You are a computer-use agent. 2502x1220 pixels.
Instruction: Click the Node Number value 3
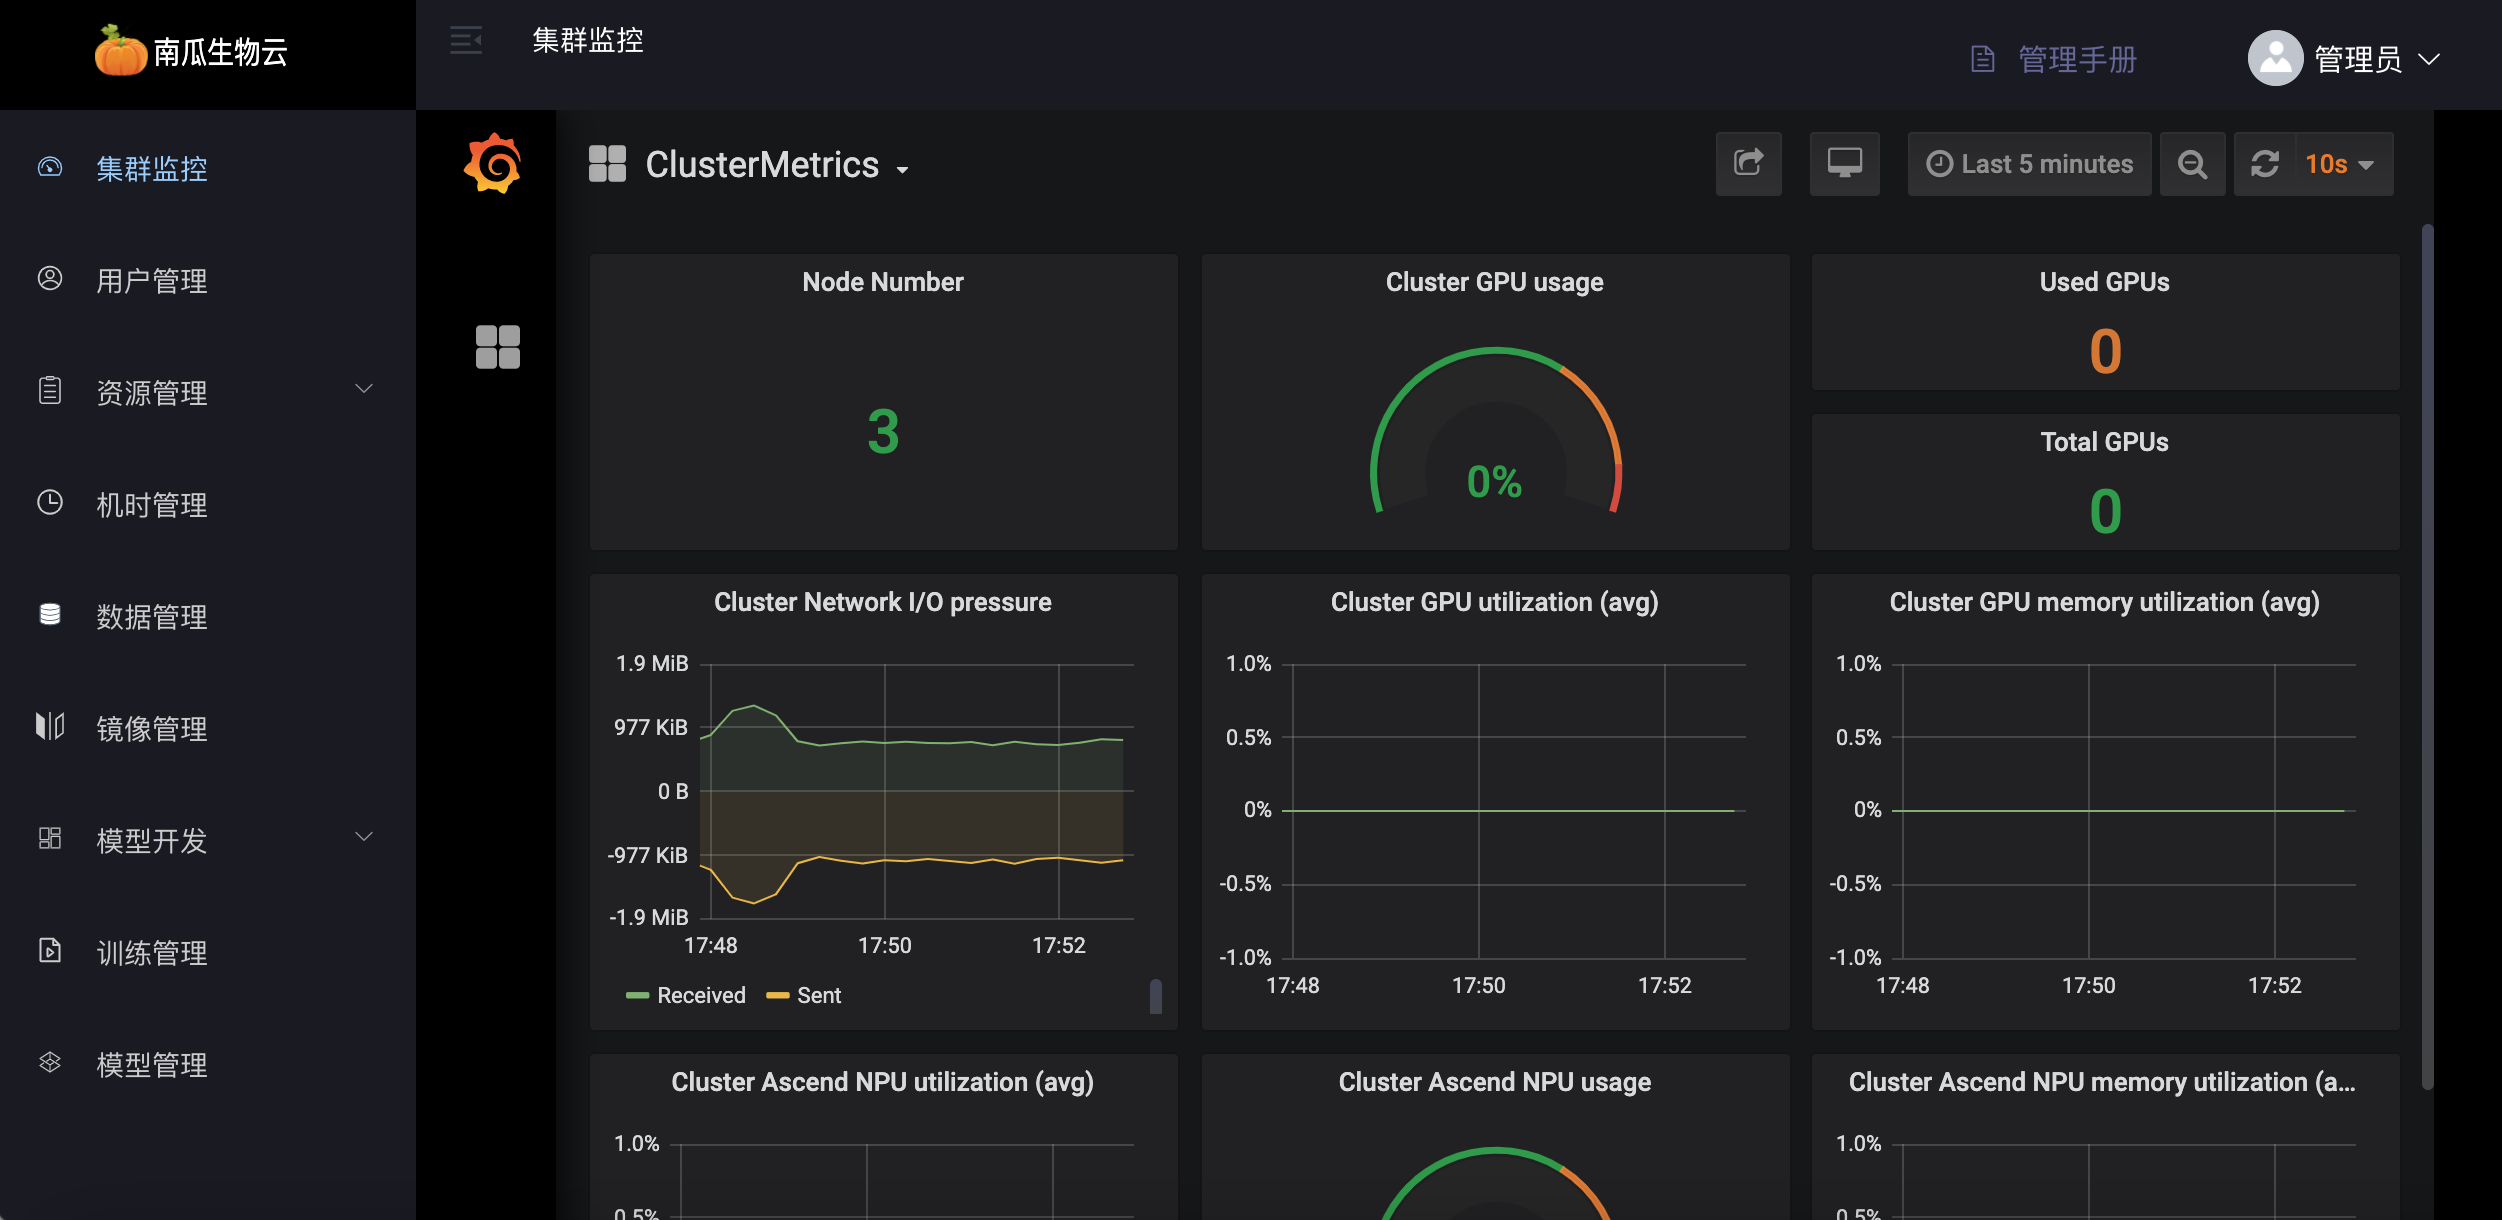883,432
